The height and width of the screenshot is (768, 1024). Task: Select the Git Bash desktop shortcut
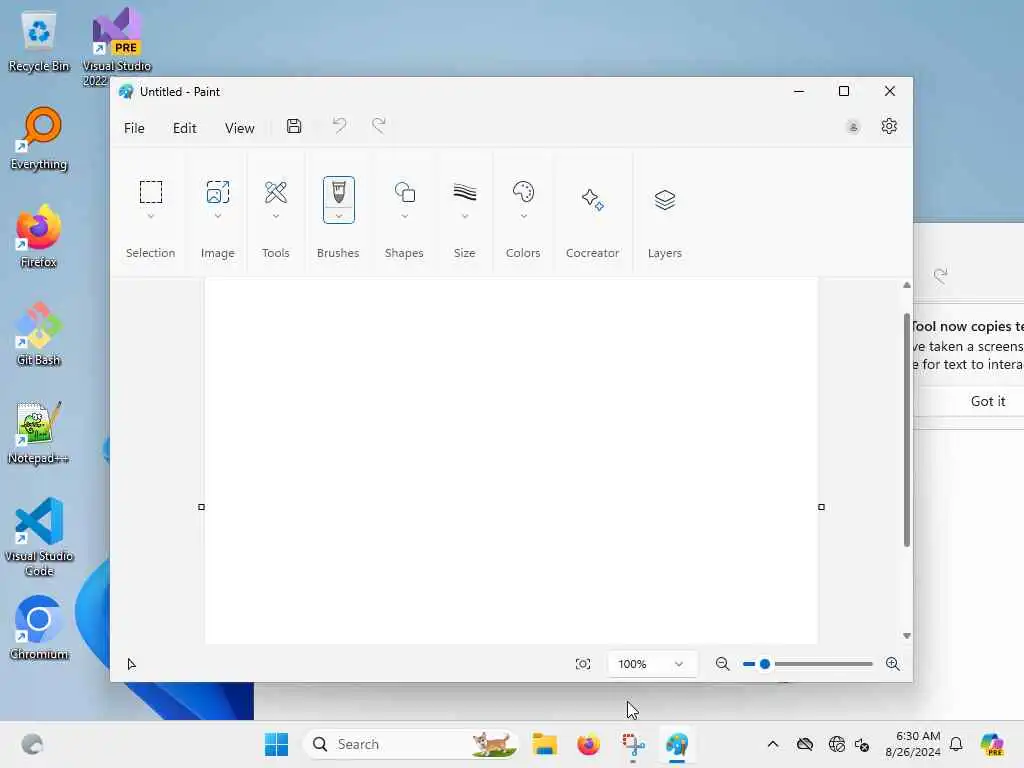(39, 333)
